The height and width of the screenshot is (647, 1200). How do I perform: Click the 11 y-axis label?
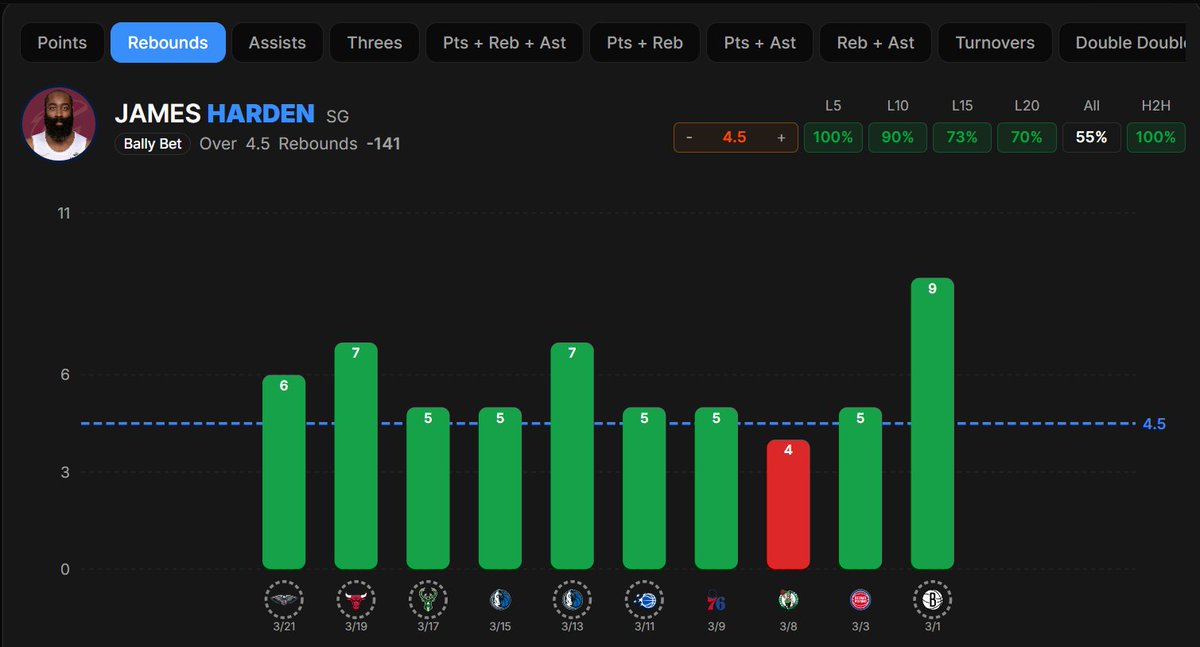pos(63,213)
